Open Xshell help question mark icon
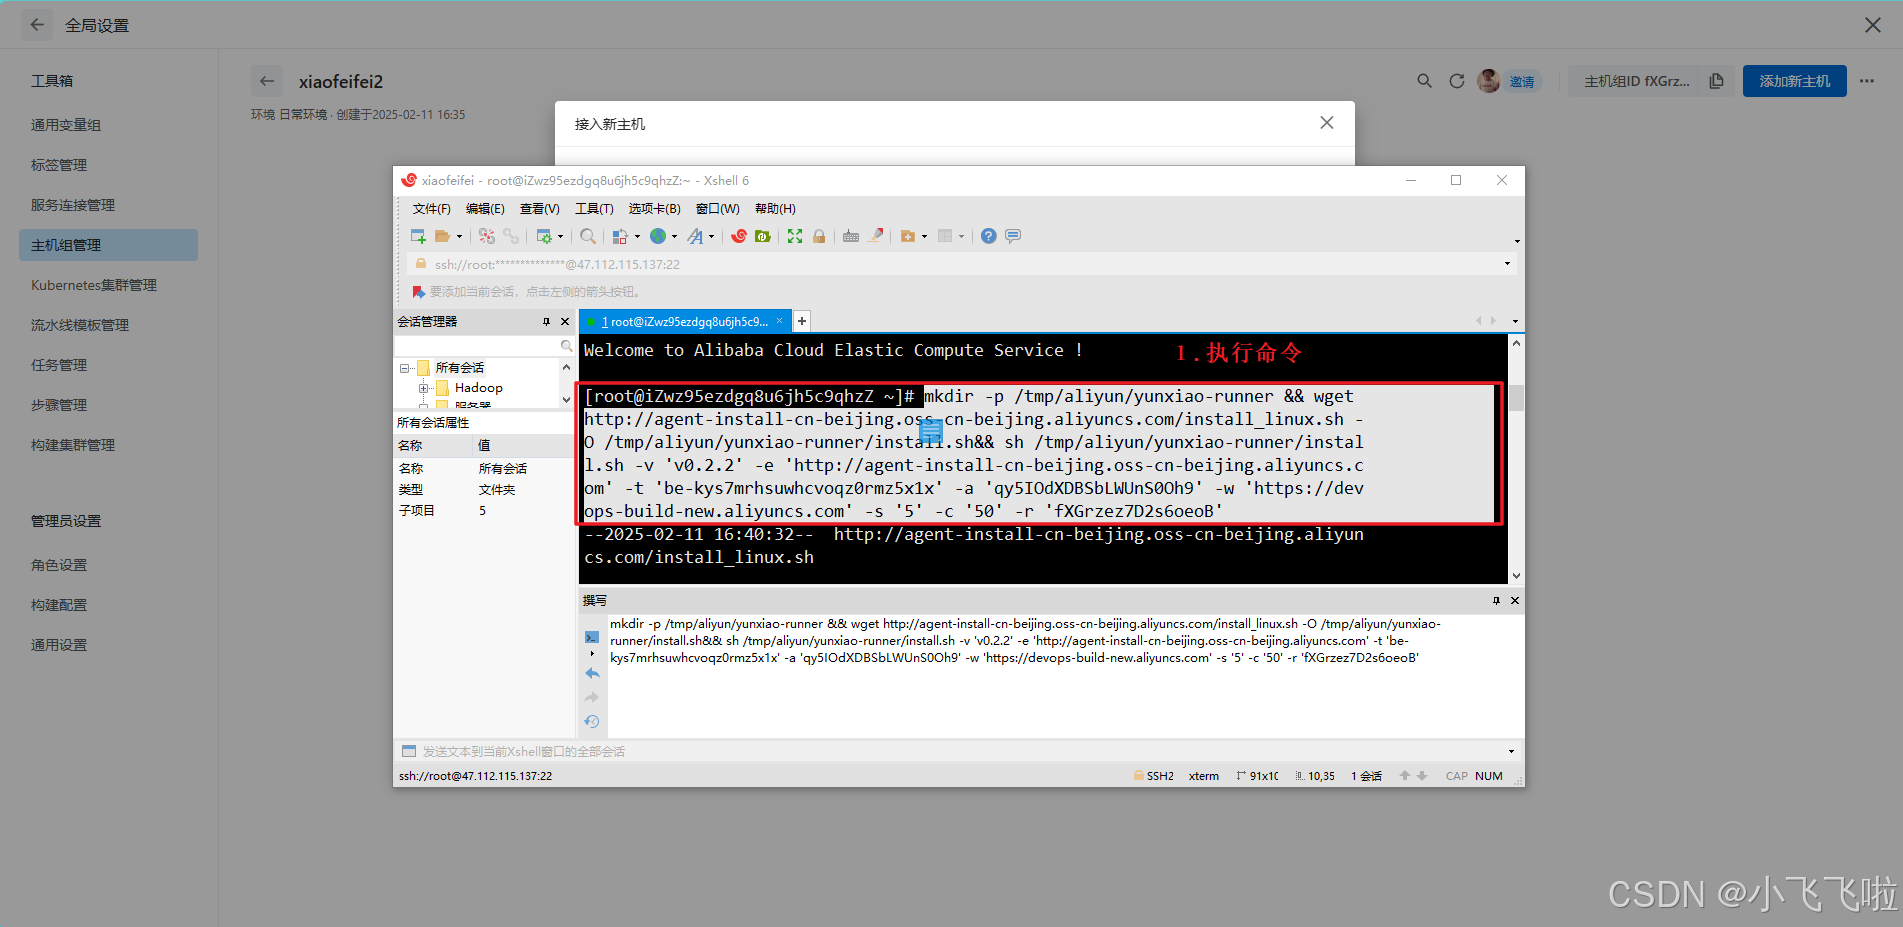 coord(988,236)
